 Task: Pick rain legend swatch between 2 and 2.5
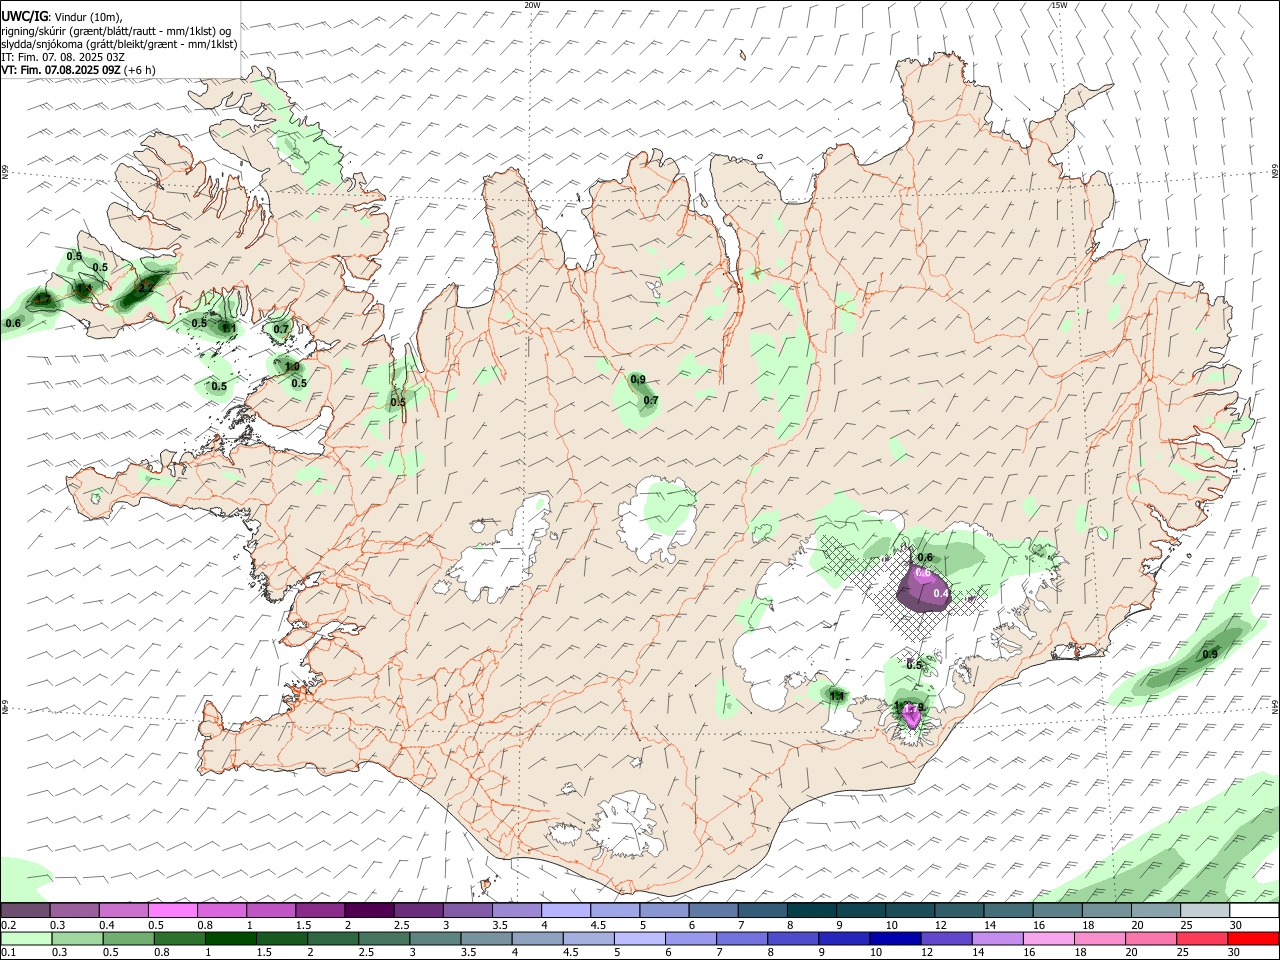pos(333,938)
